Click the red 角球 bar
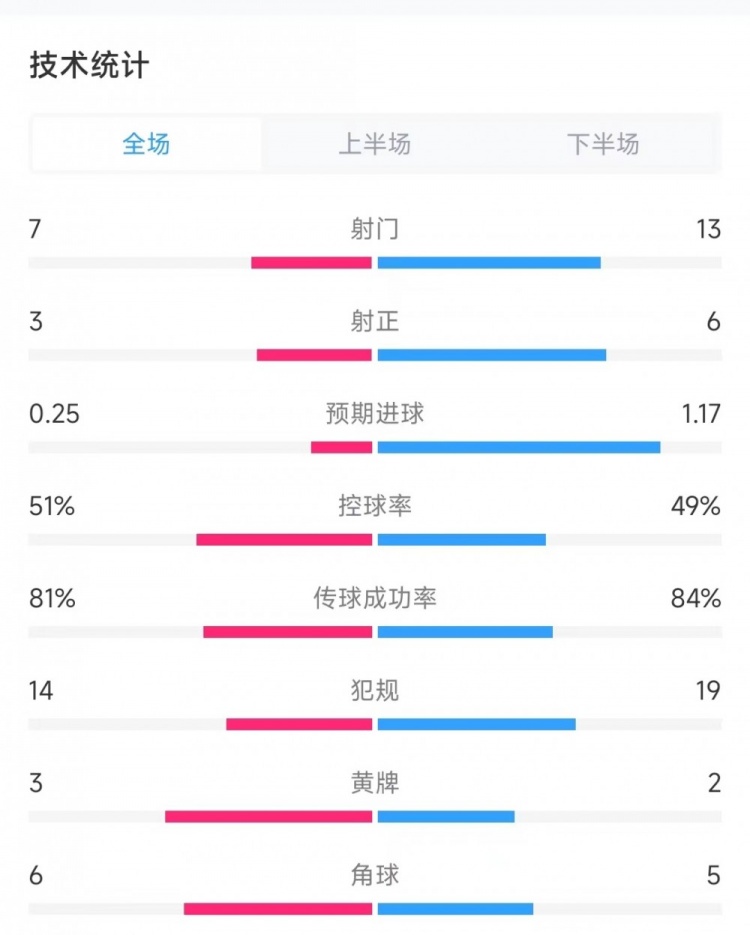Viewport: 750px width, 935px height. click(x=278, y=909)
